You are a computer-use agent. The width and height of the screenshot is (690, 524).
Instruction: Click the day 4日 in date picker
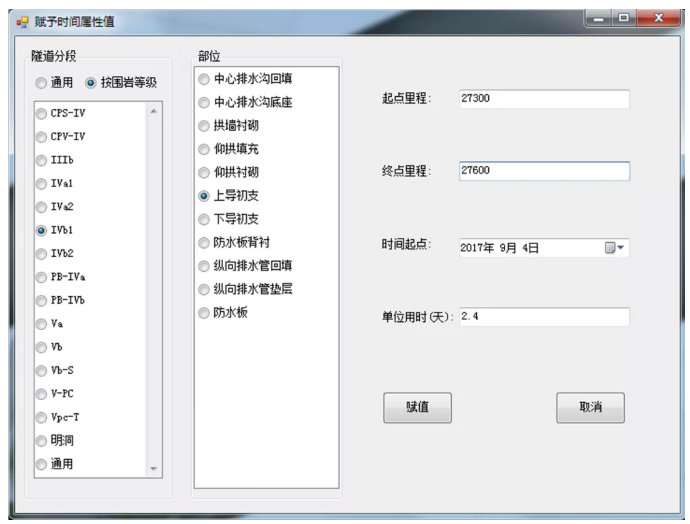tap(530, 248)
